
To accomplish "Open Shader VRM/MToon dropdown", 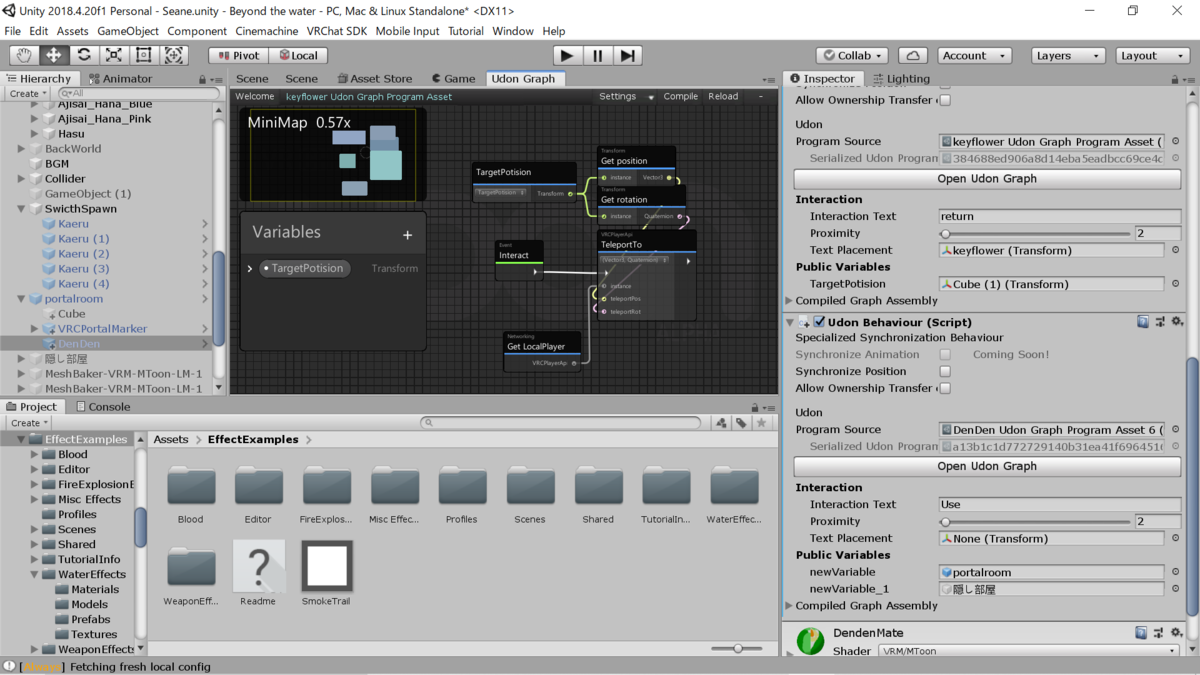I will (x=1029, y=651).
